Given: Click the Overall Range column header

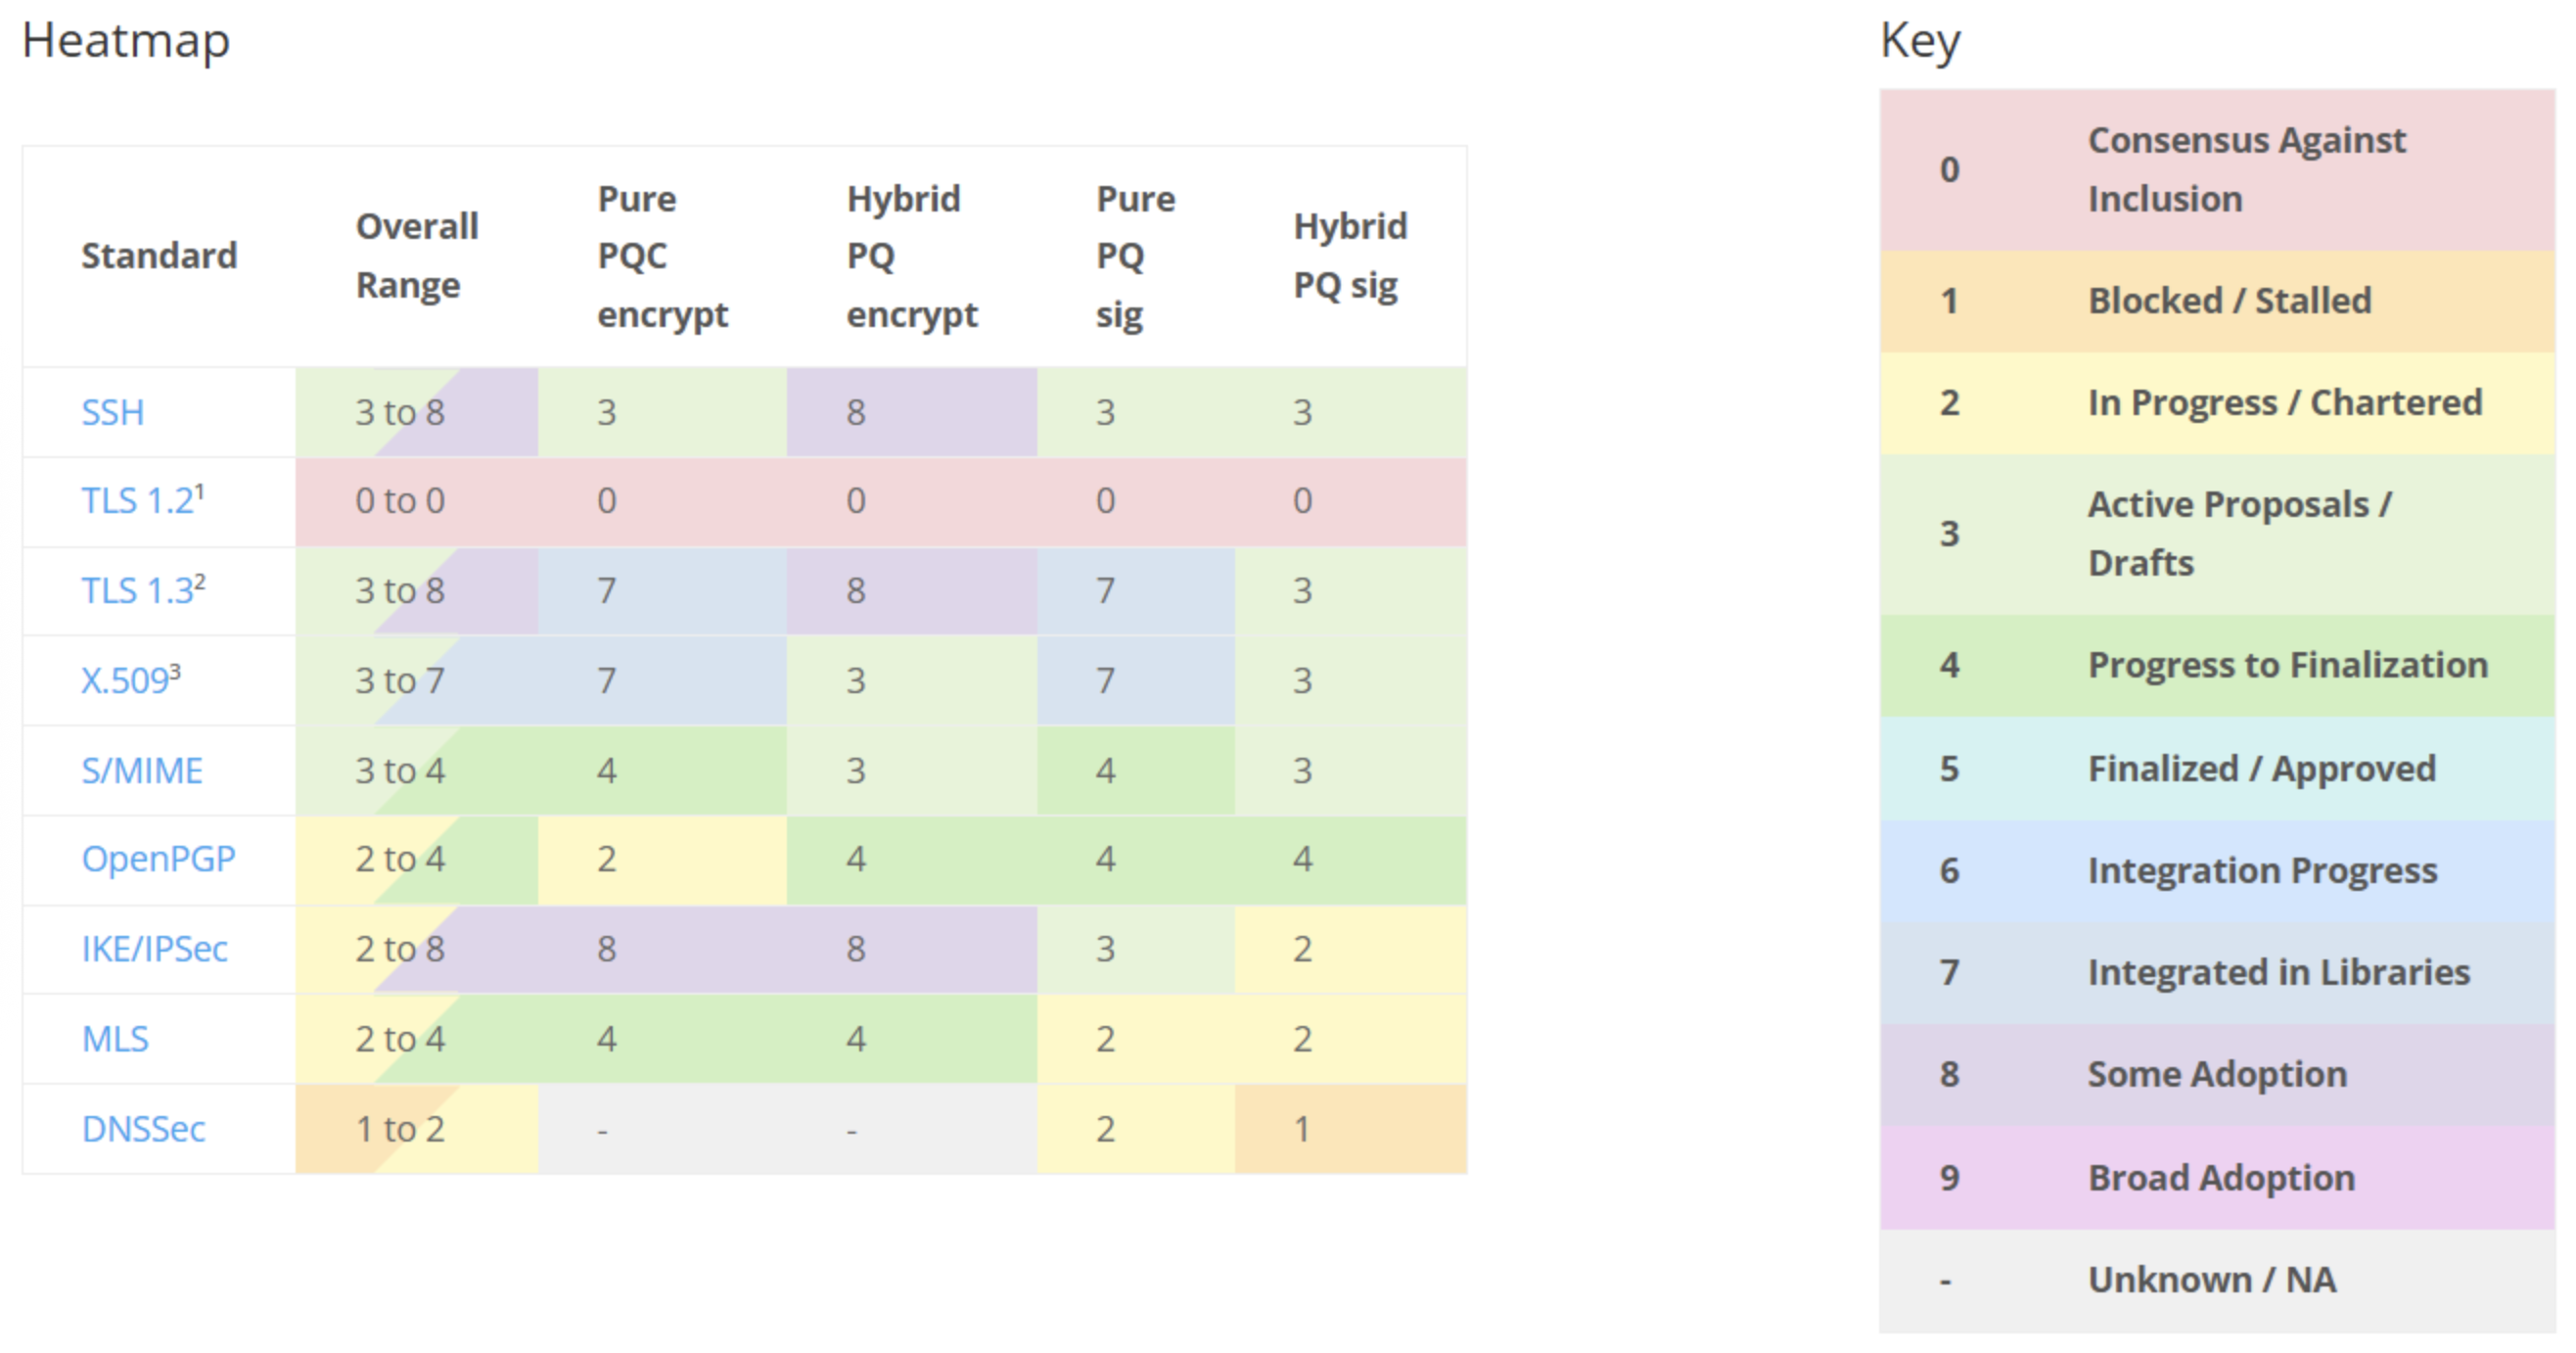Looking at the screenshot, I should point(417,256).
